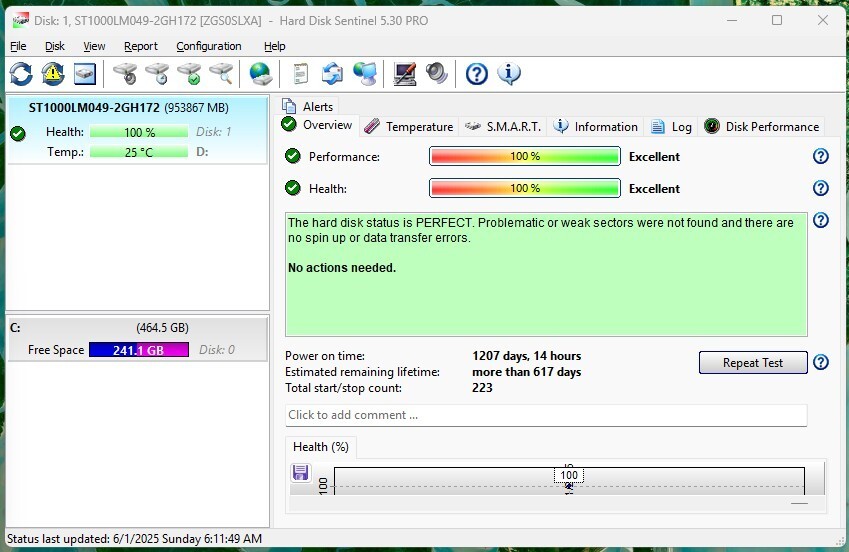Viewport: 849px width, 552px height.
Task: Switch to the Alerts tab
Action: pyautogui.click(x=308, y=106)
